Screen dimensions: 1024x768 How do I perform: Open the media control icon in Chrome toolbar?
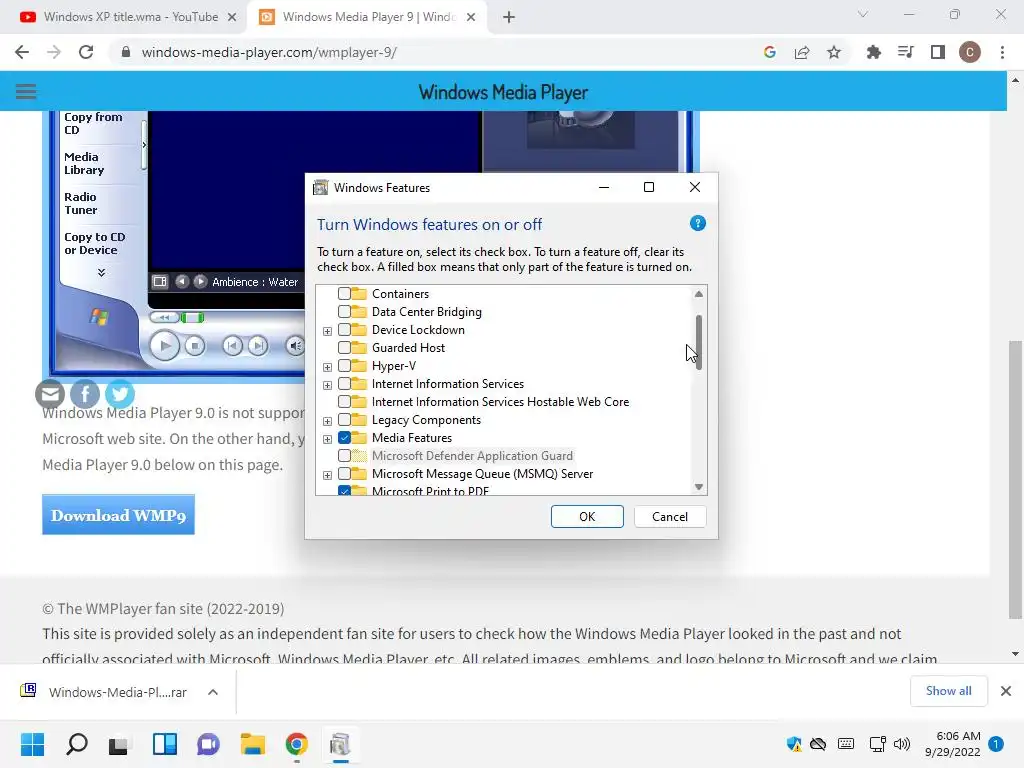click(x=905, y=52)
